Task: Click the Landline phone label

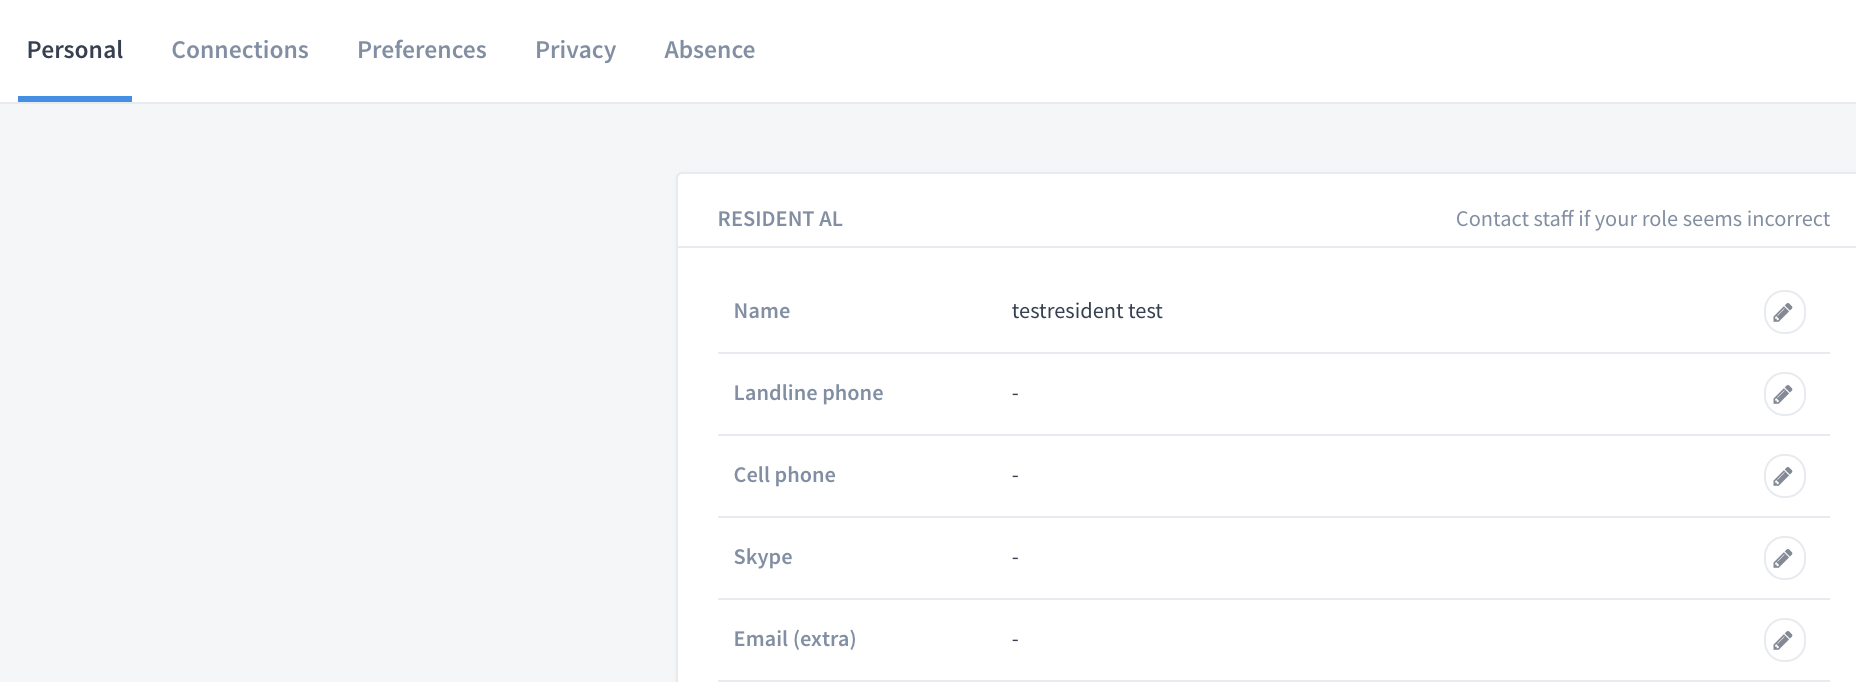Action: click(x=808, y=393)
